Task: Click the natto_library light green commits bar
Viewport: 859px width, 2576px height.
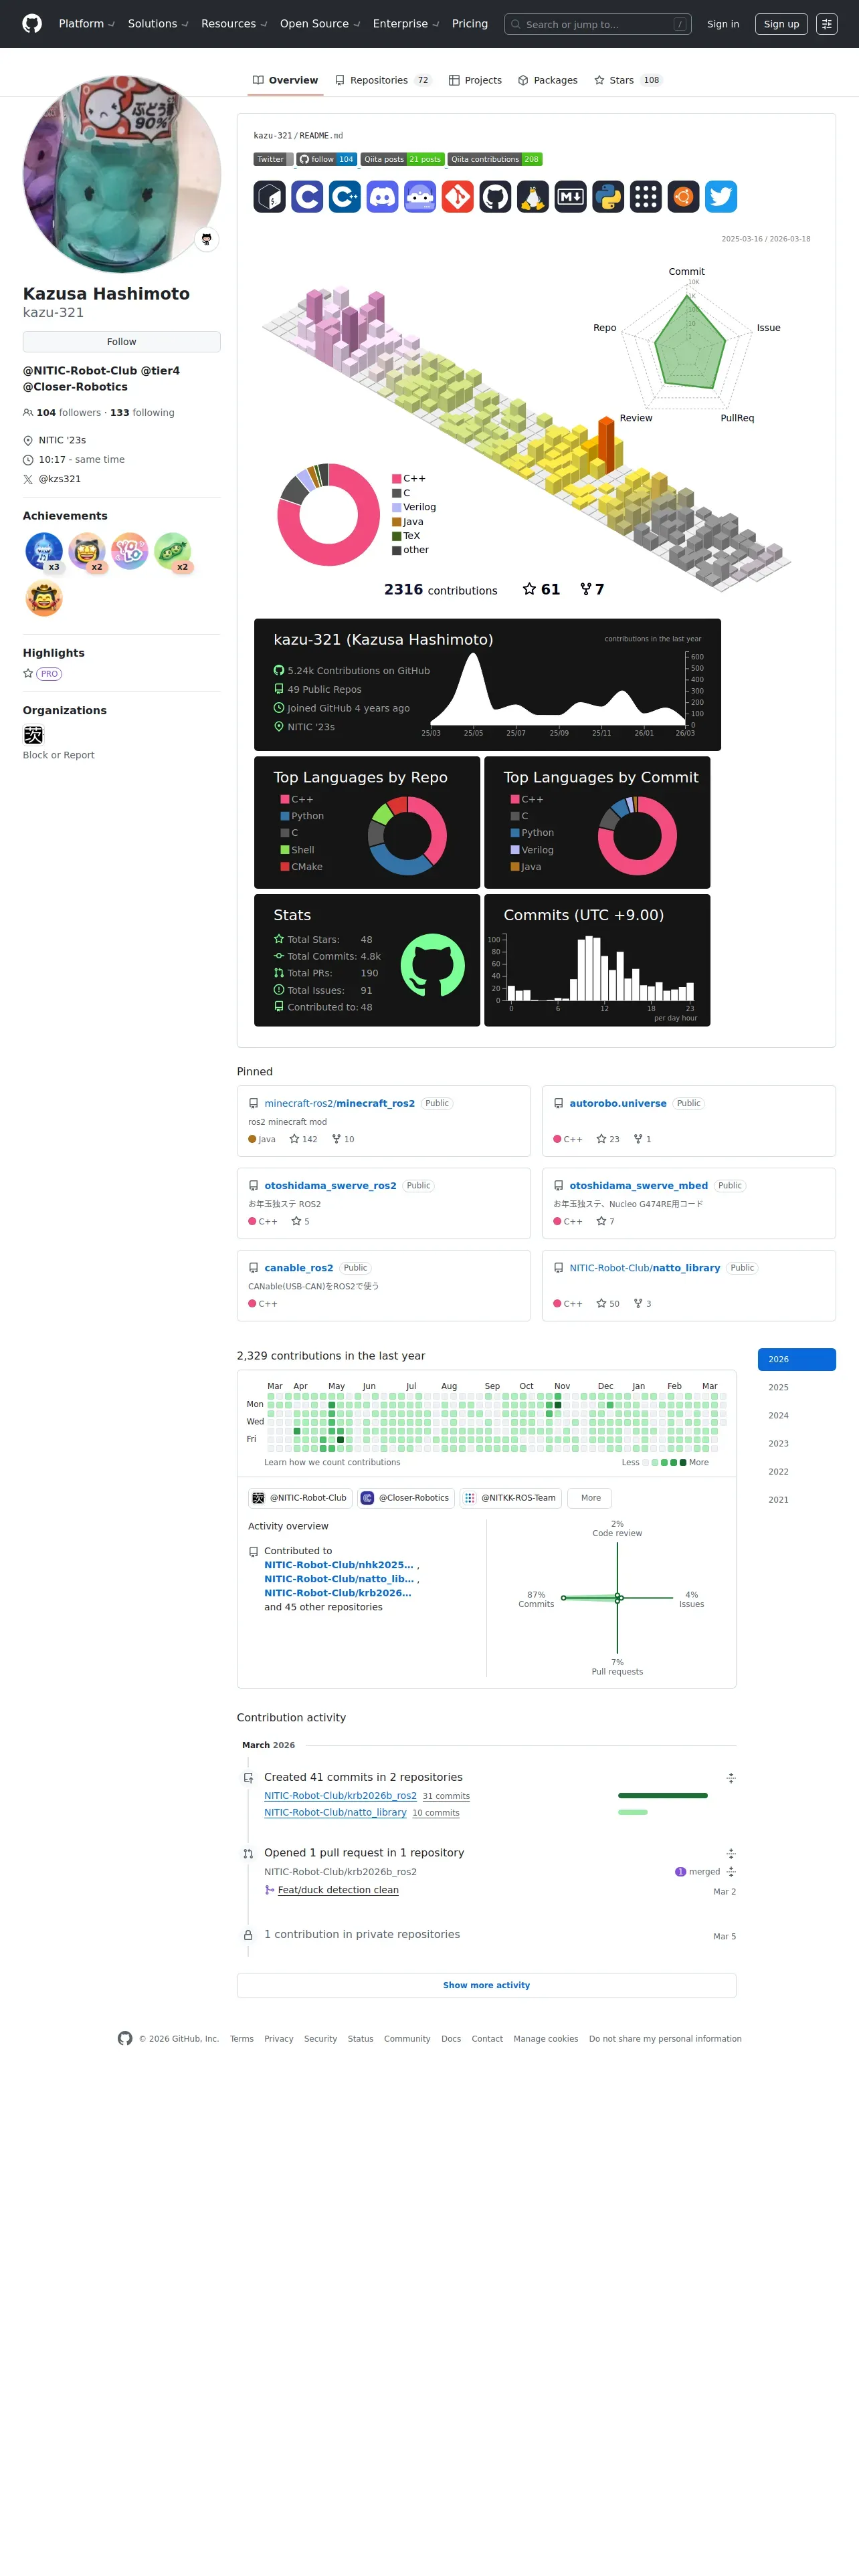Action: click(x=633, y=1812)
